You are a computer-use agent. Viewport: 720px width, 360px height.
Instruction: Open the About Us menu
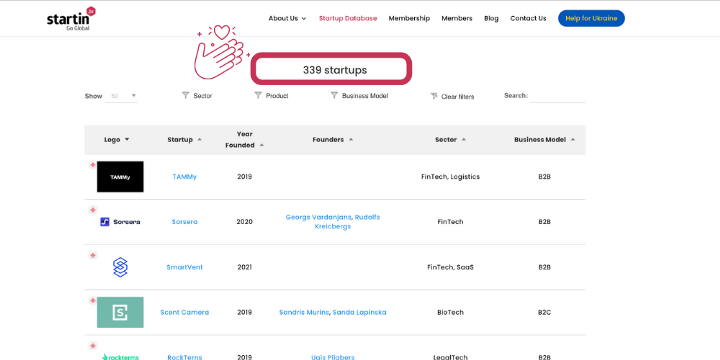point(287,18)
